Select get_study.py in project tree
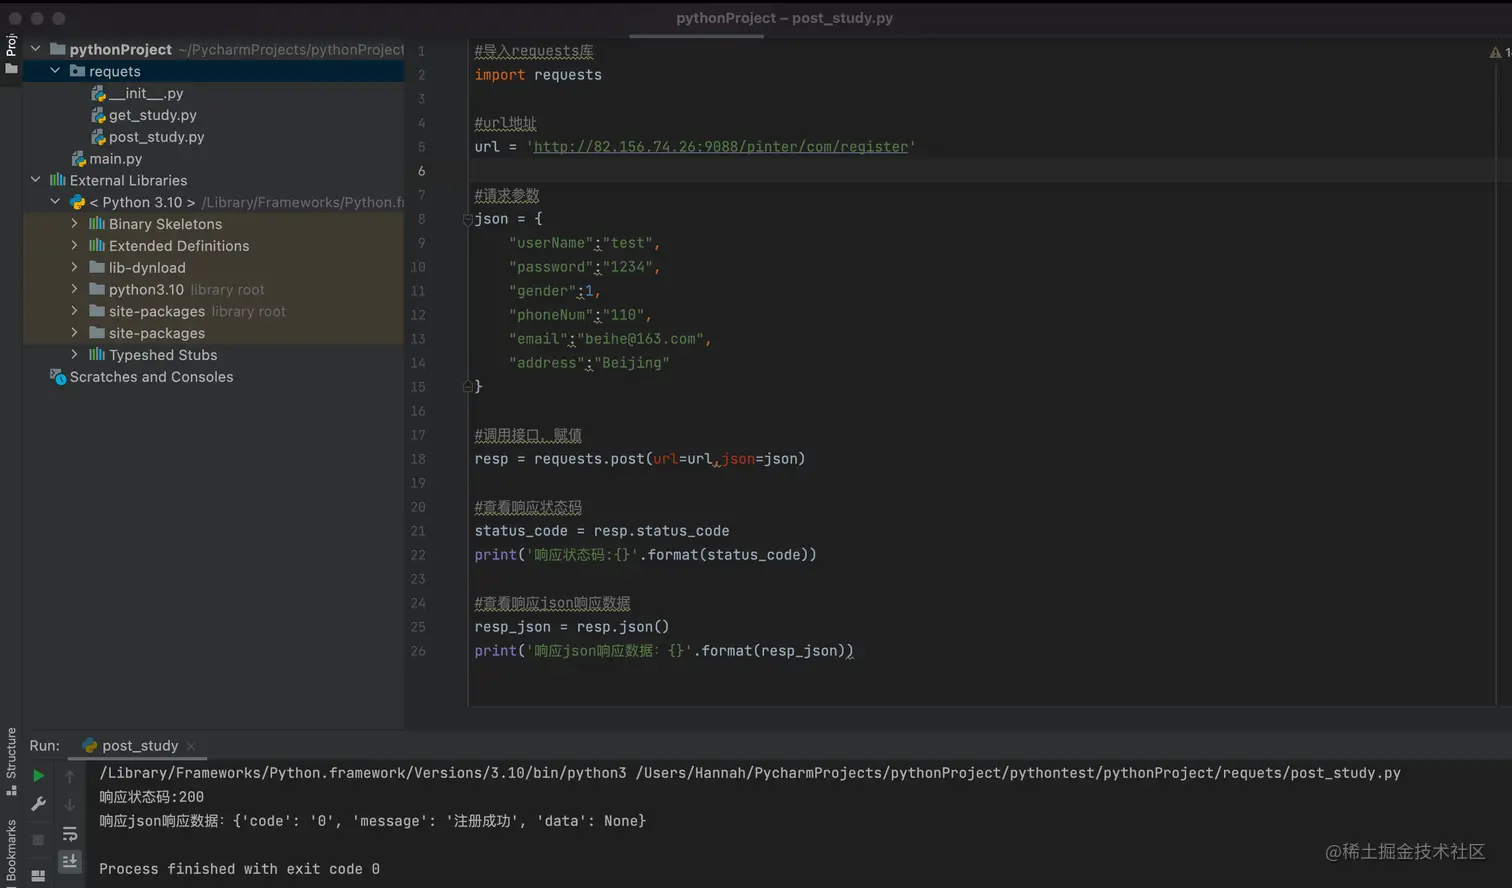This screenshot has height=888, width=1512. click(153, 115)
